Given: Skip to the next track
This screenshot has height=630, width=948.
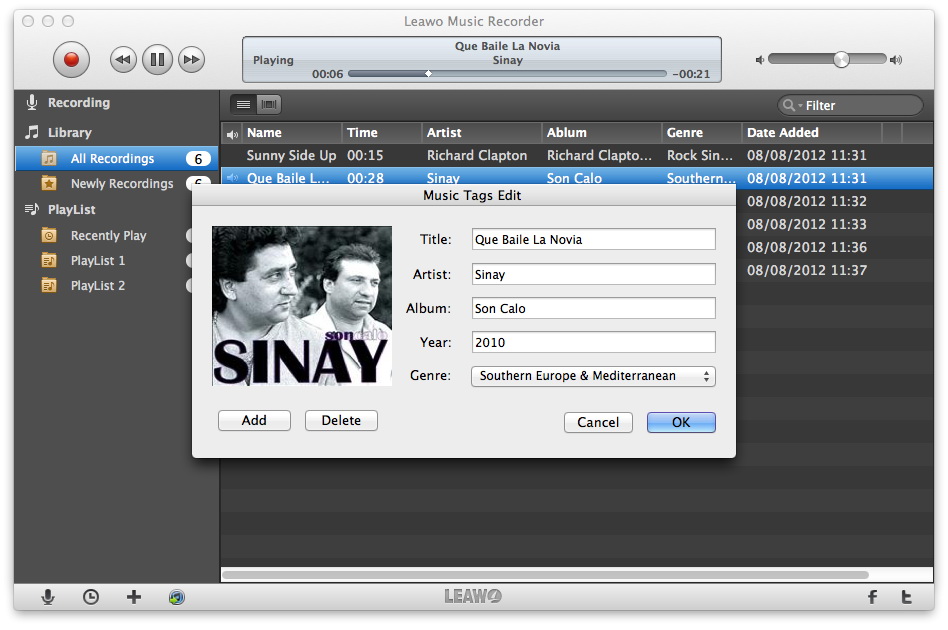Looking at the screenshot, I should tap(191, 60).
